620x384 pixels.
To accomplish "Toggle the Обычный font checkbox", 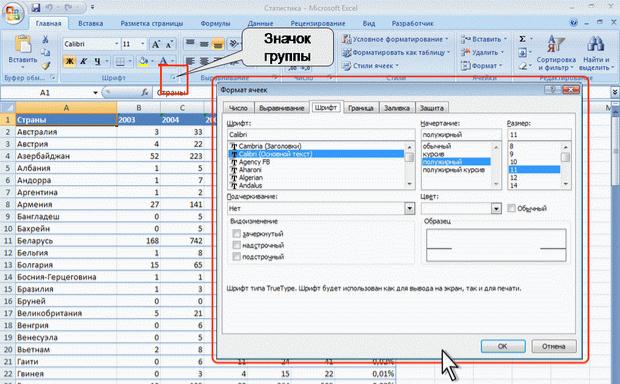I will coord(511,208).
